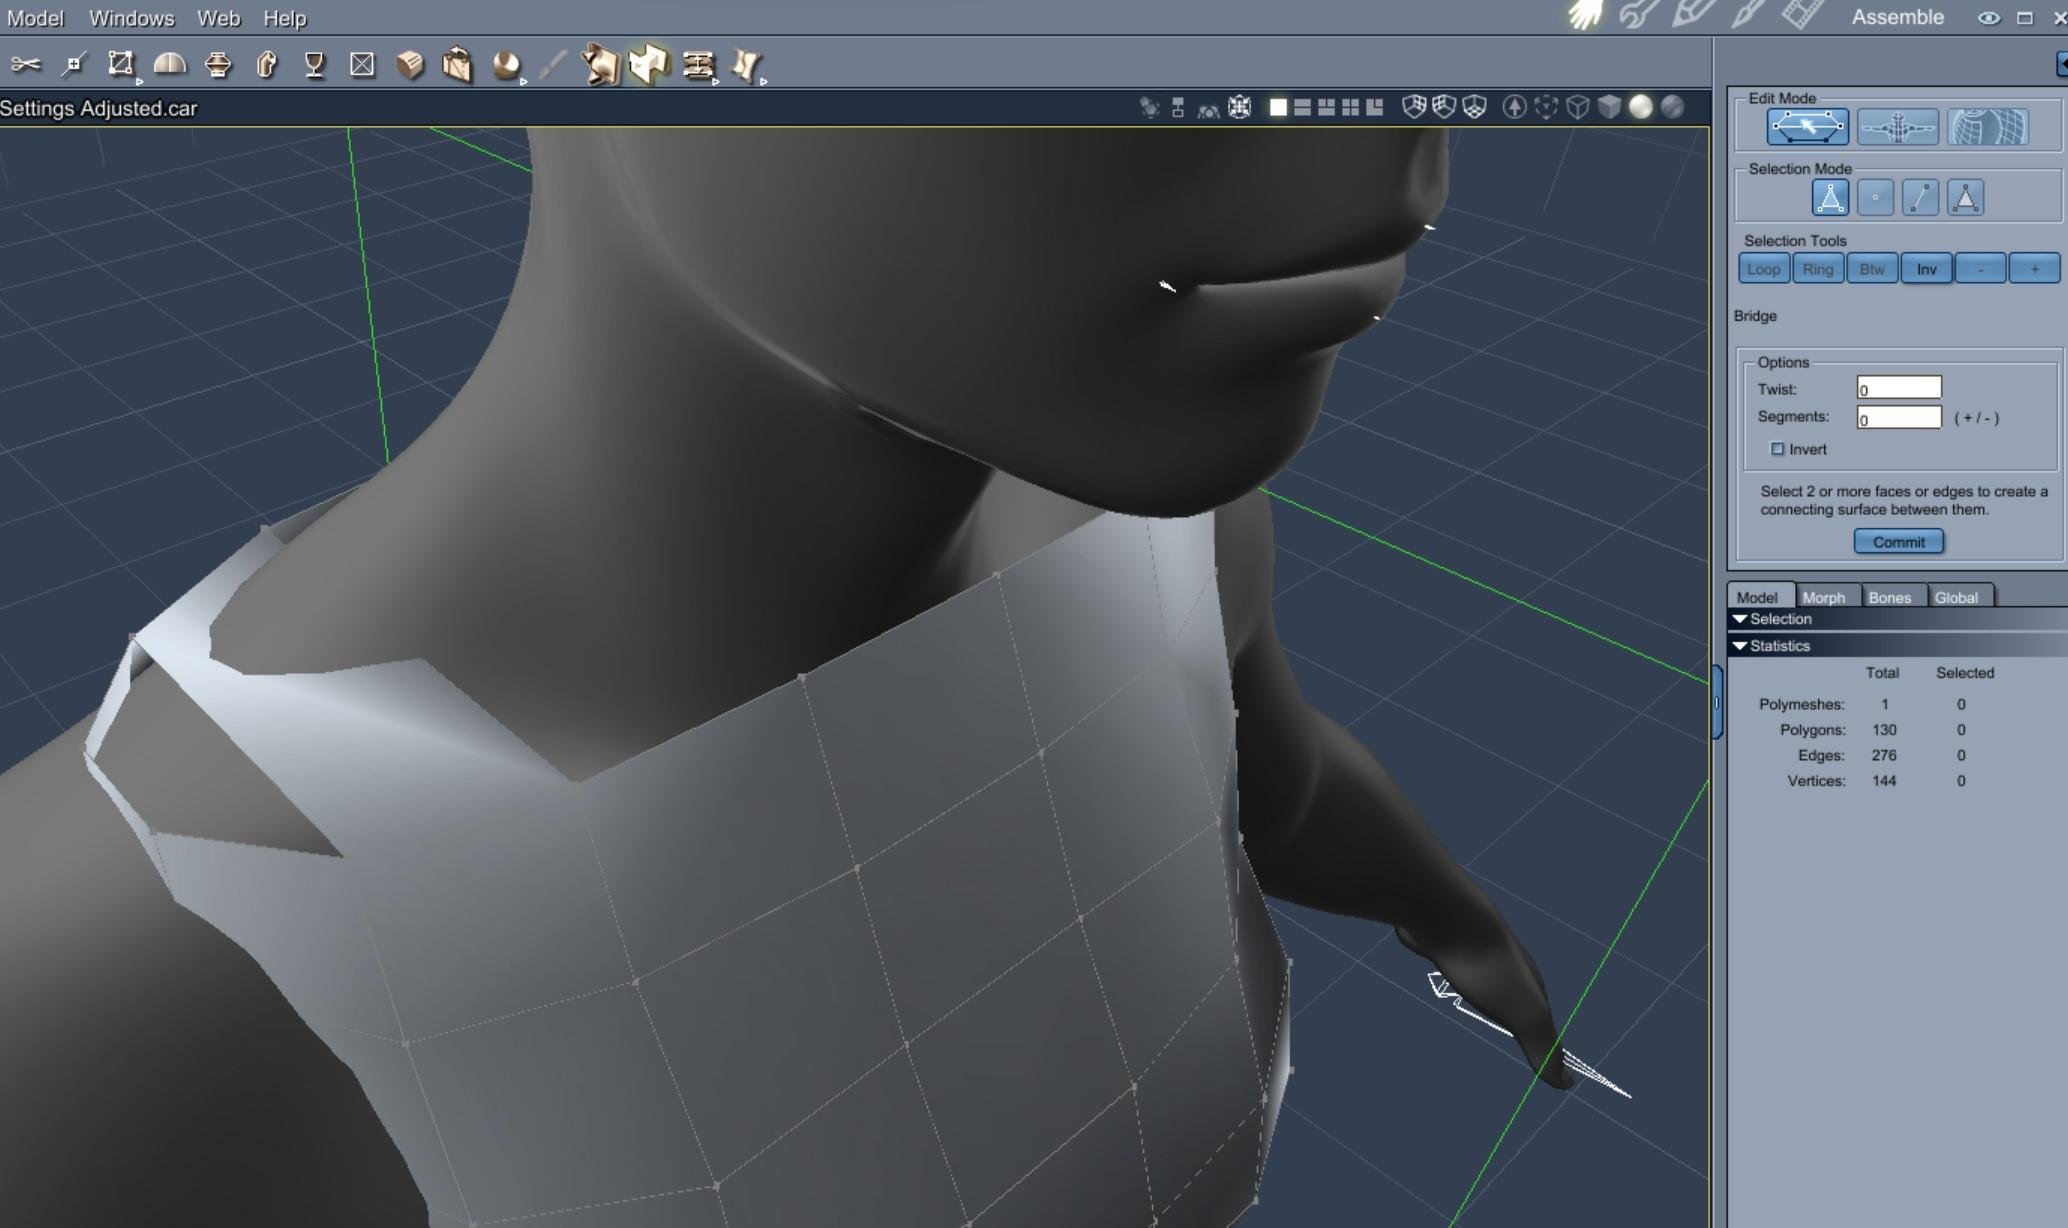
Task: Select smooth shaded sphere display mode
Action: pos(1641,107)
